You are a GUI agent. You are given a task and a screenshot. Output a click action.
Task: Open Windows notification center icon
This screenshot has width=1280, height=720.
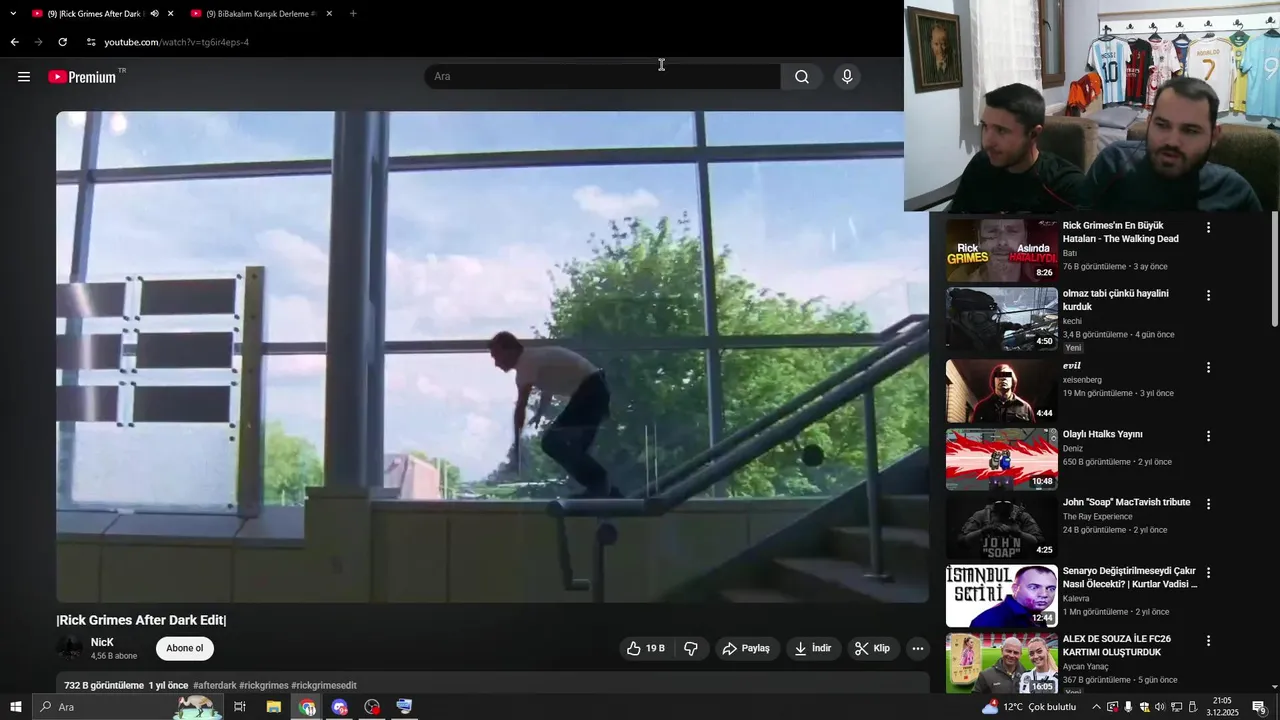point(1259,707)
